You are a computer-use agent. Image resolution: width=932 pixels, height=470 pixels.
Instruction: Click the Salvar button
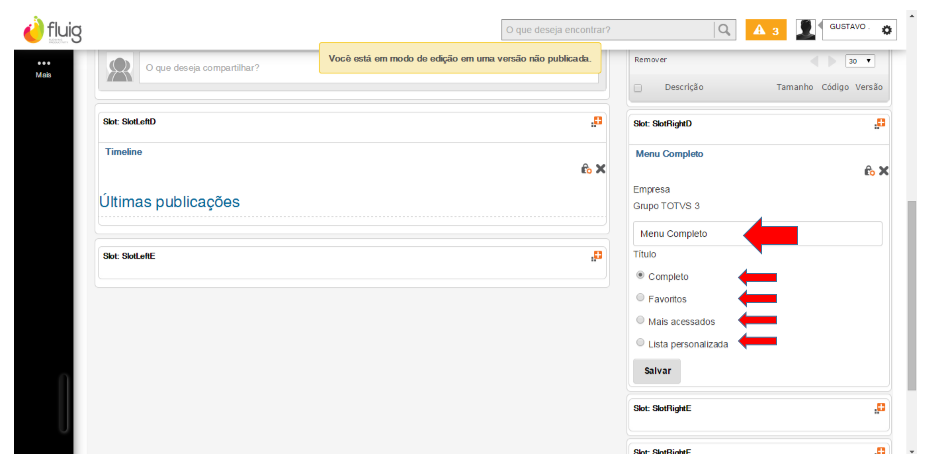click(657, 370)
